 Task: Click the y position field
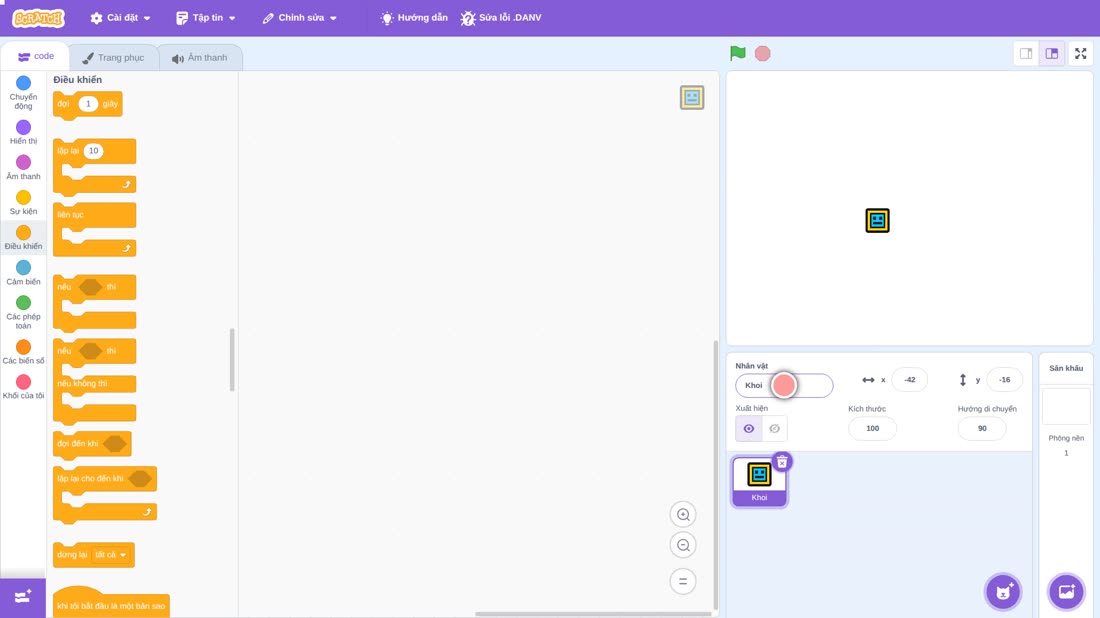pos(1005,379)
